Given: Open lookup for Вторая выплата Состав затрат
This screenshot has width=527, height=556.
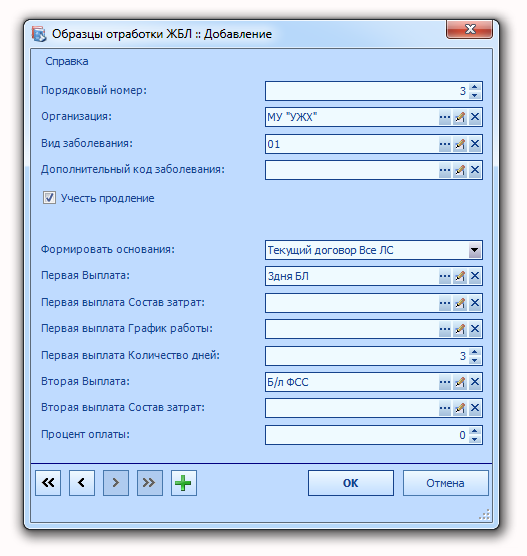Looking at the screenshot, I should point(445,408).
